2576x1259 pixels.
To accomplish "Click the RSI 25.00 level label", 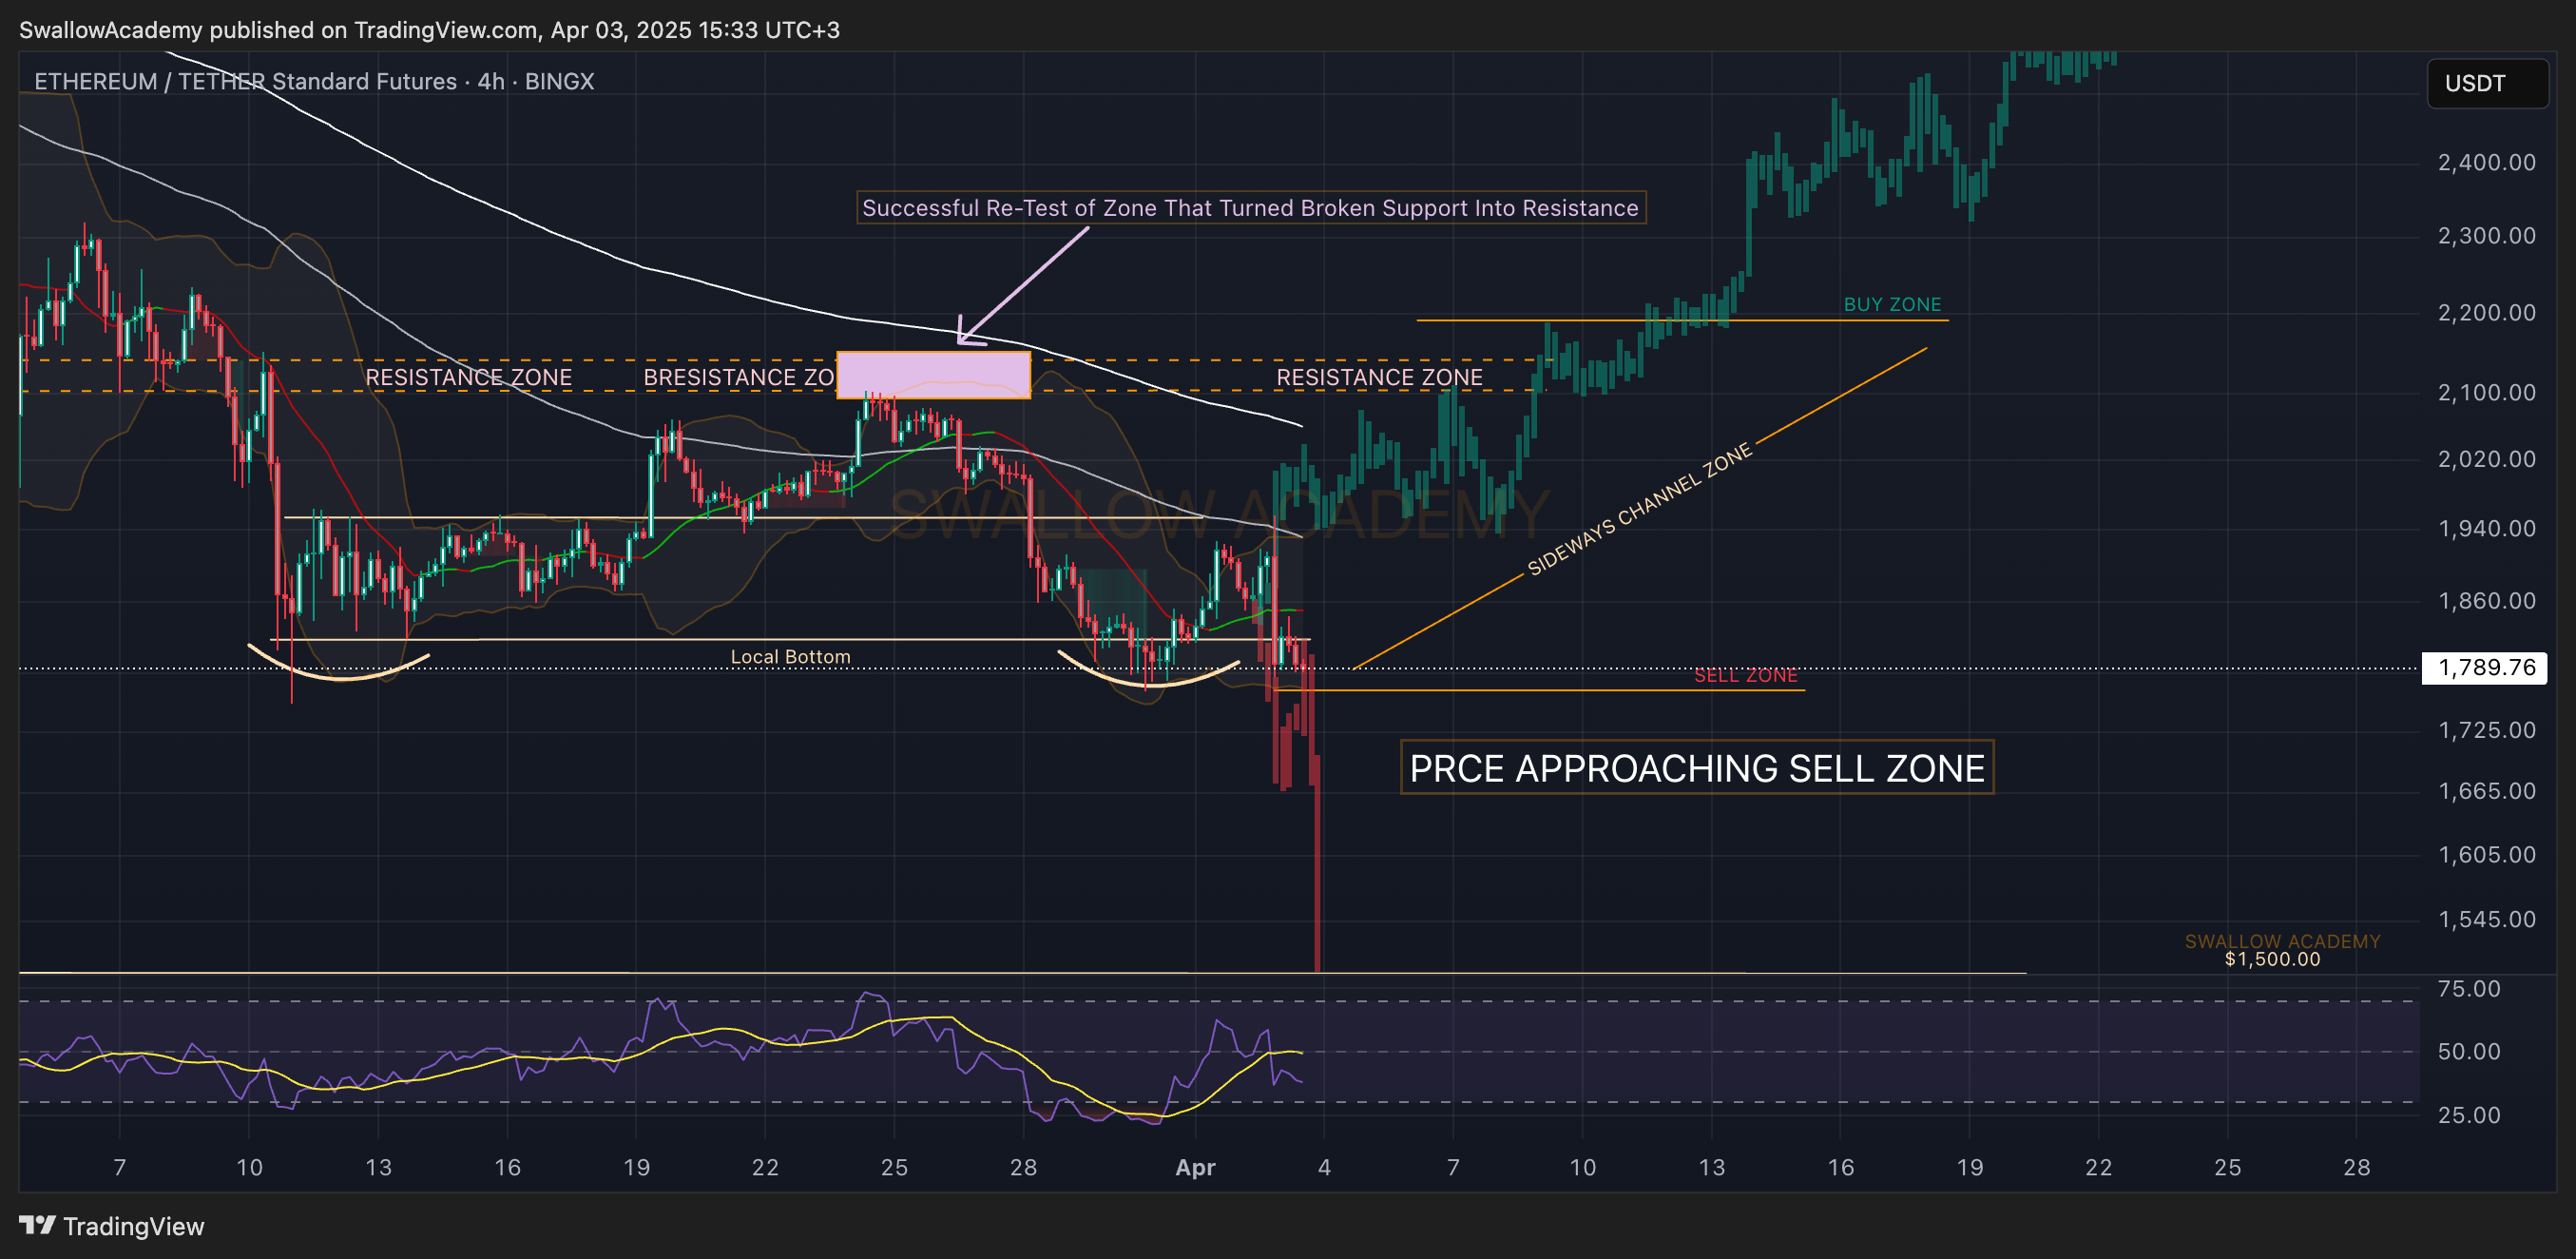I will [2468, 1114].
